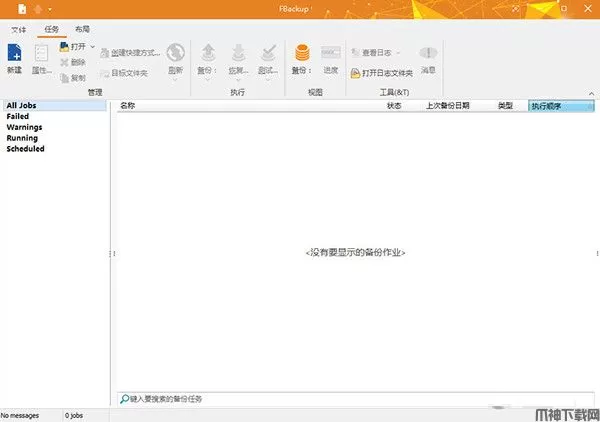Click the 删除 (Delete) button

coord(73,62)
